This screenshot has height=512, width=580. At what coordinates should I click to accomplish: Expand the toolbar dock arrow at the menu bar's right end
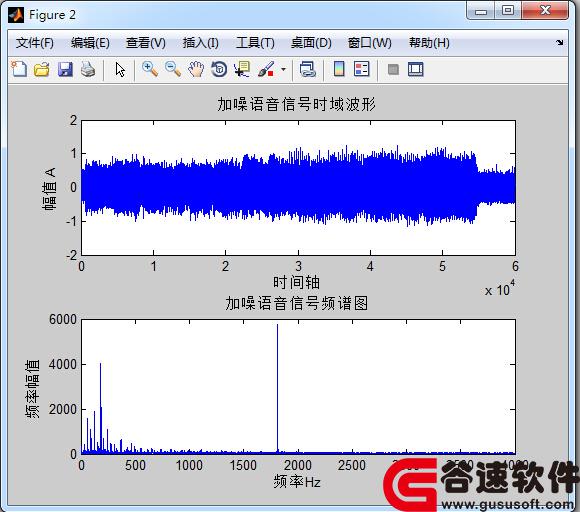(560, 43)
